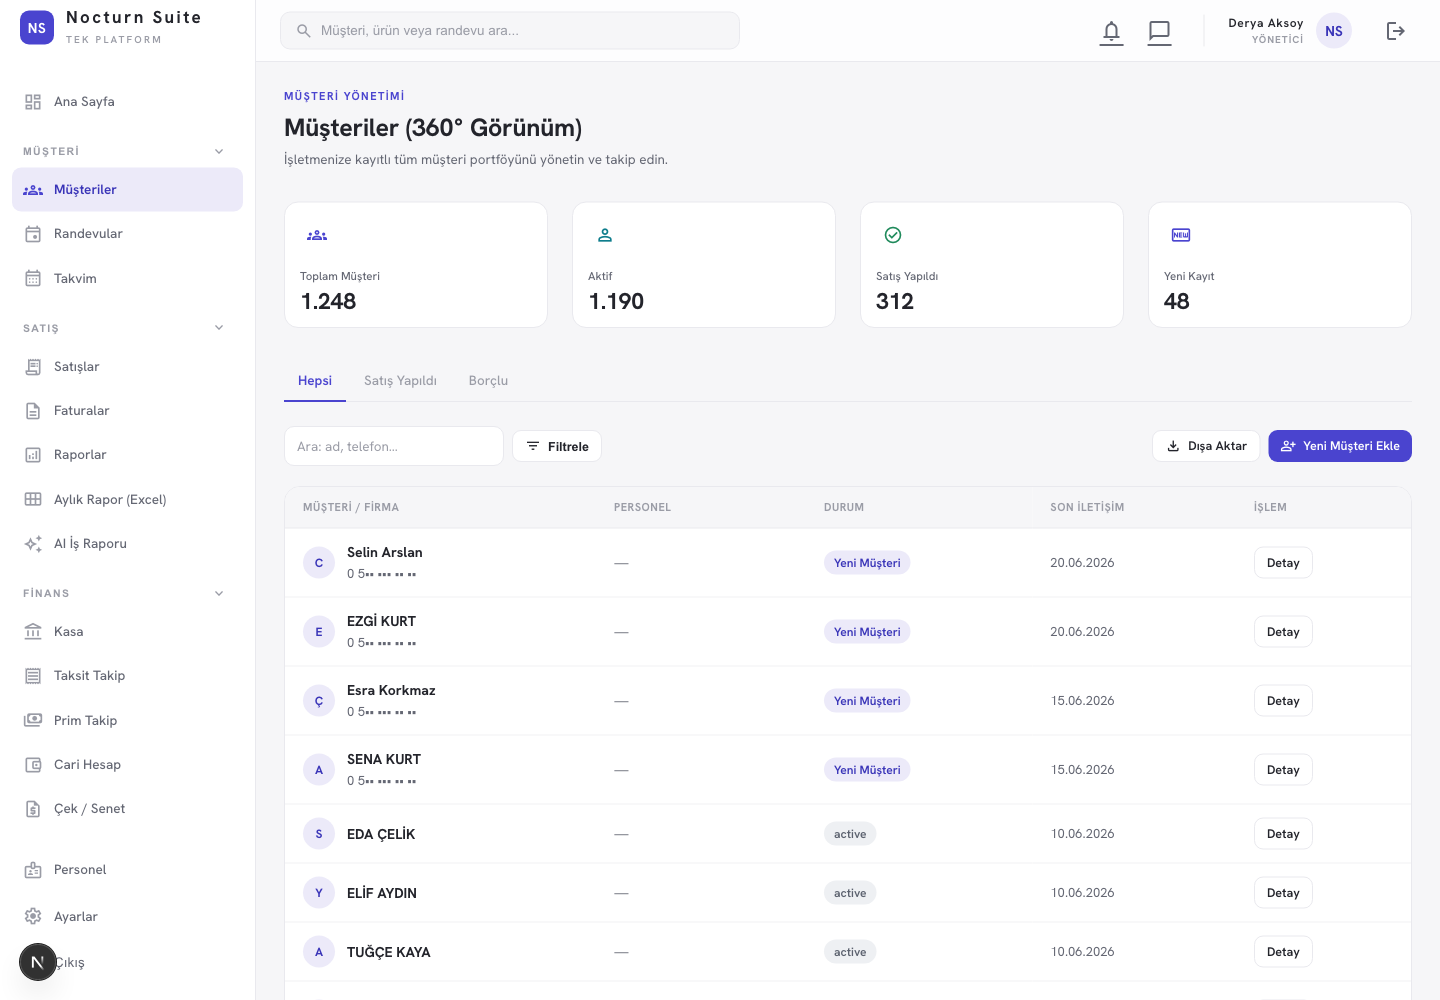Focus the Ara: ad, telefon search box
The height and width of the screenshot is (1000, 1440).
(394, 446)
